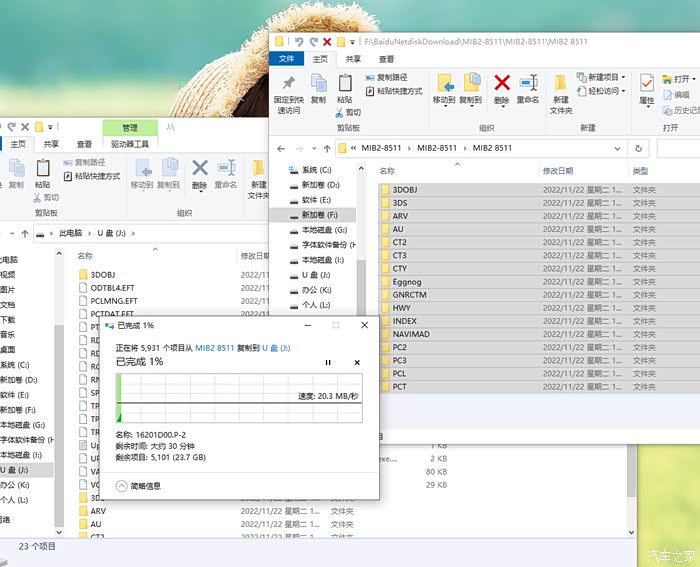The image size is (700, 567).
Task: Click 属性 icon in the right ribbon
Action: coord(647,87)
